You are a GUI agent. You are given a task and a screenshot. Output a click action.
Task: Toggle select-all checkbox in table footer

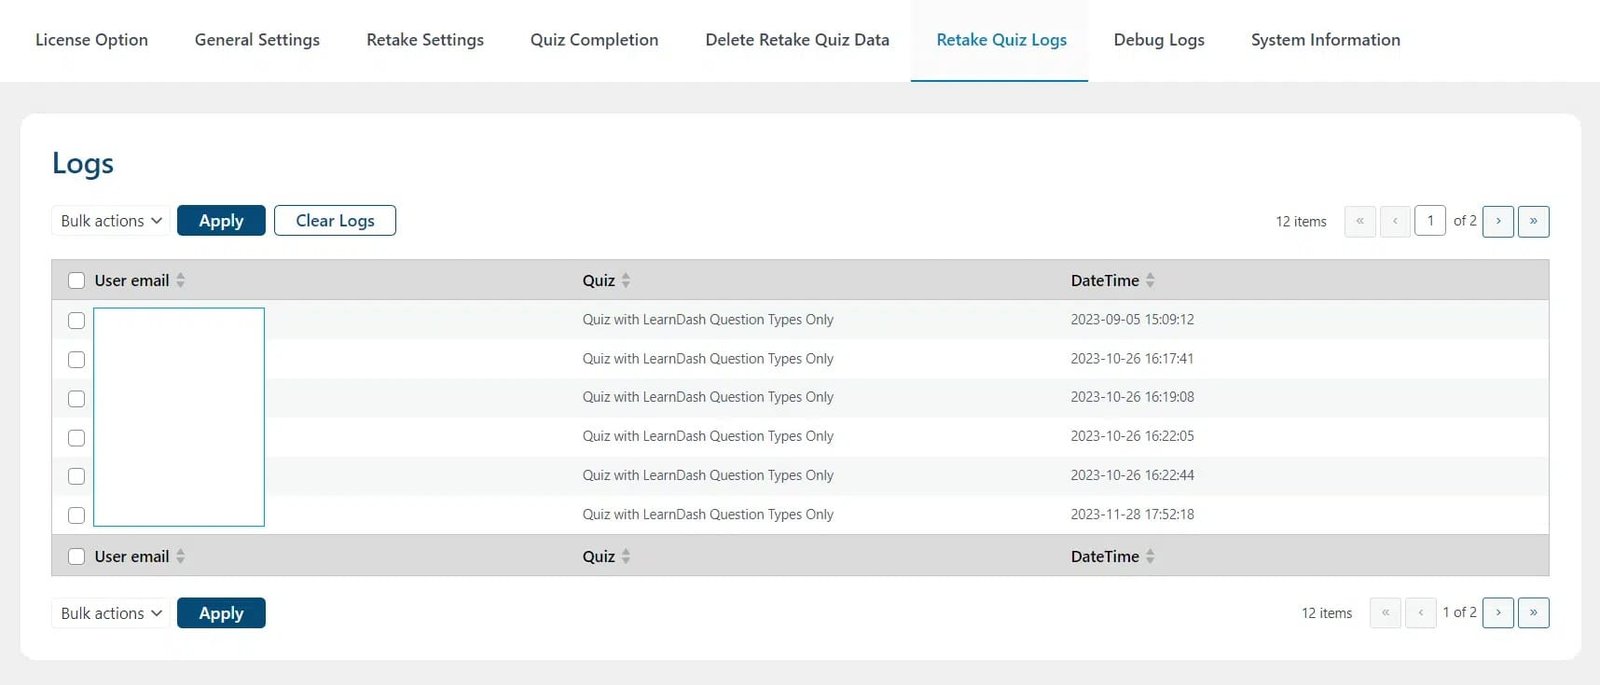coord(76,557)
